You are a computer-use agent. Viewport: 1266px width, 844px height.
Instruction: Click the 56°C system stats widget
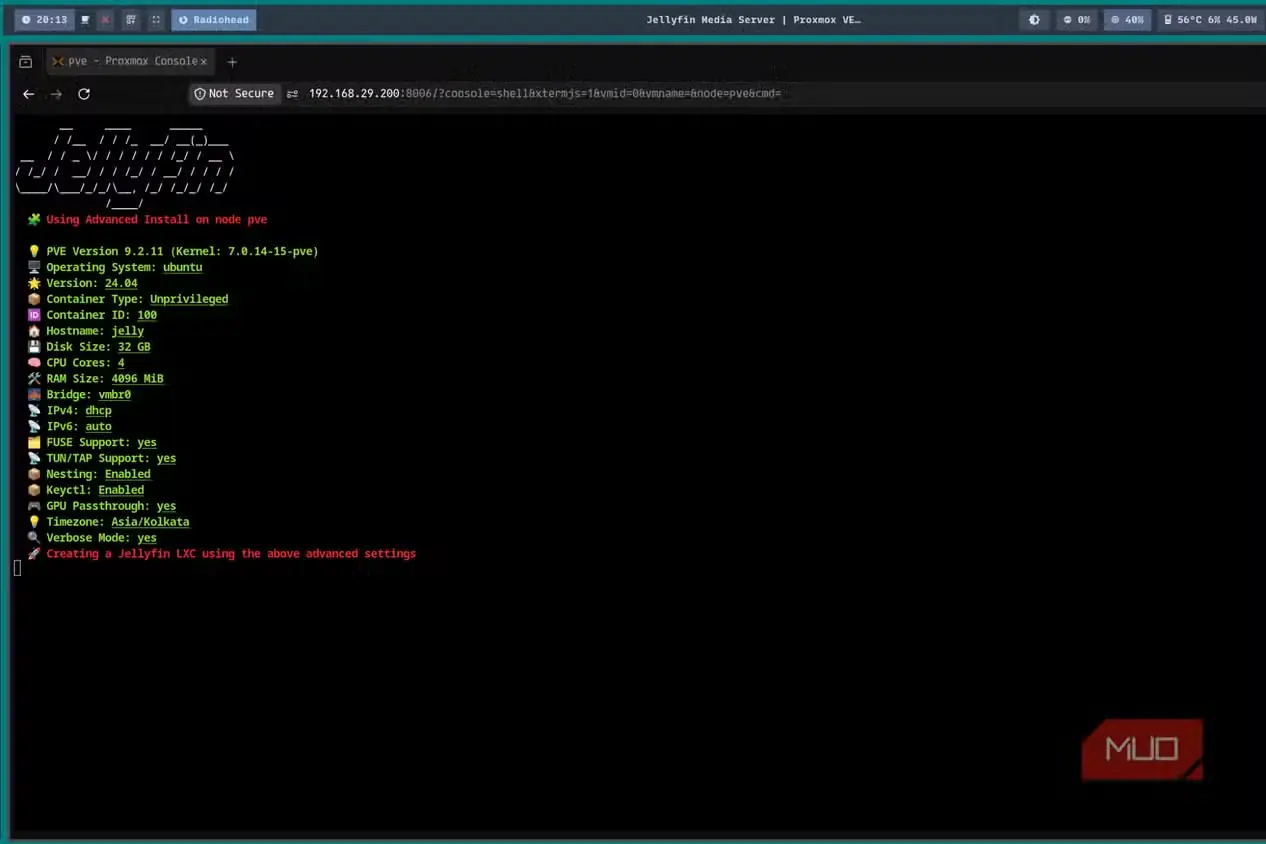tap(1209, 20)
